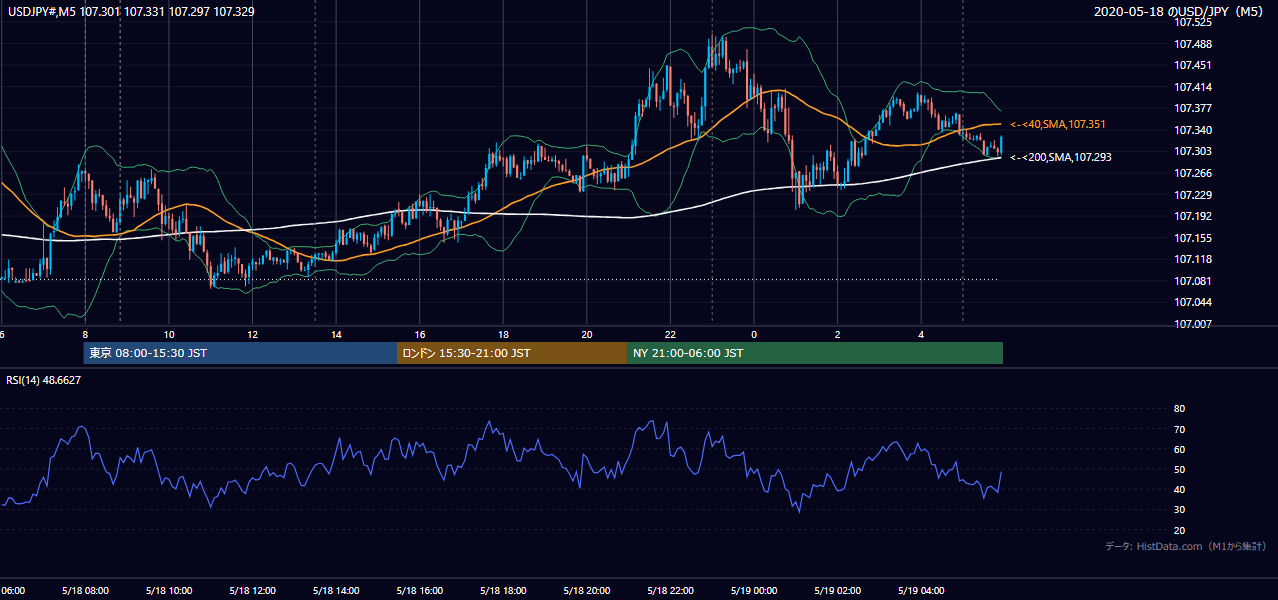Click the 200,SMA,107.293 white label
Image resolution: width=1278 pixels, height=600 pixels.
(x=1059, y=157)
